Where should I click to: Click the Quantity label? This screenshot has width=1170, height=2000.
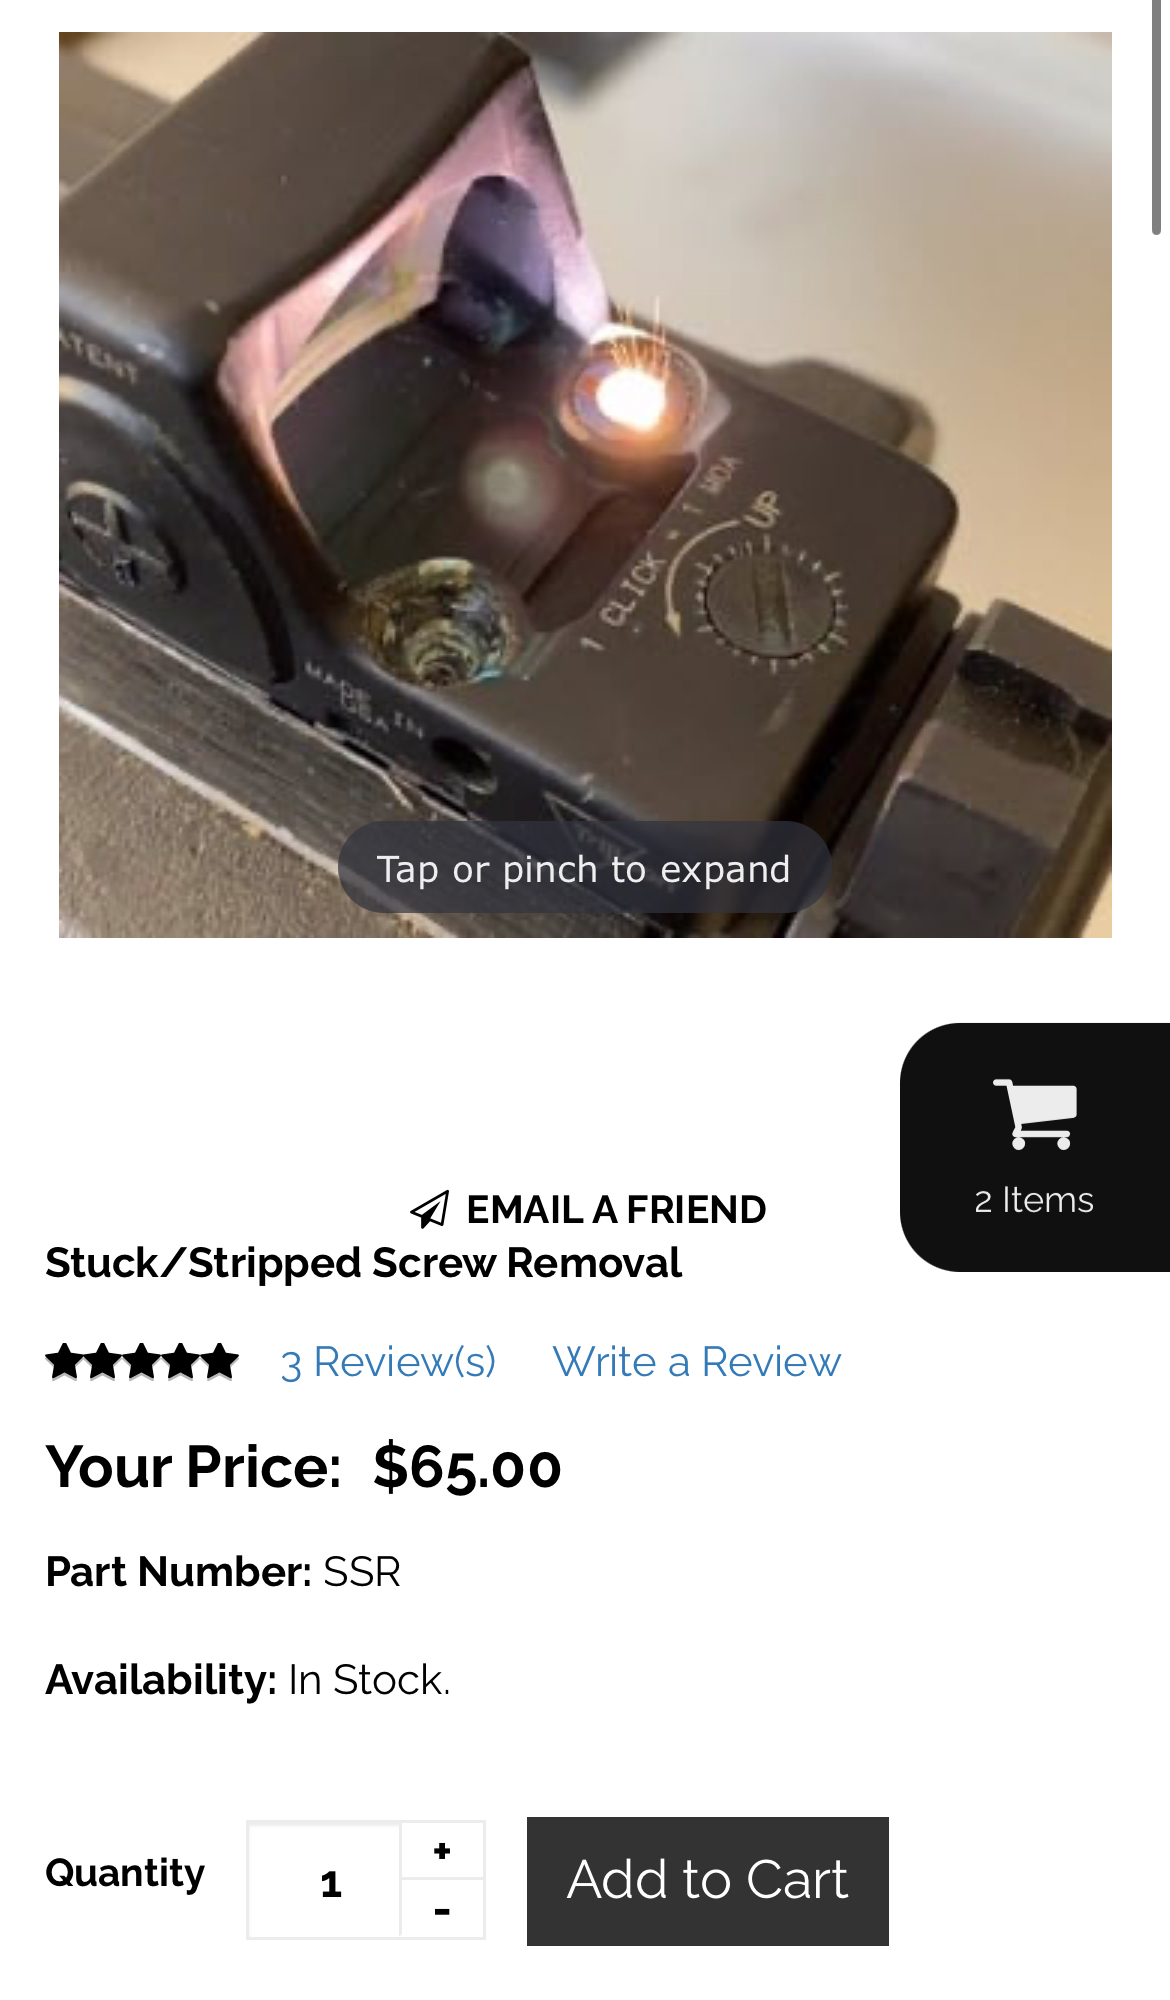pos(125,1873)
